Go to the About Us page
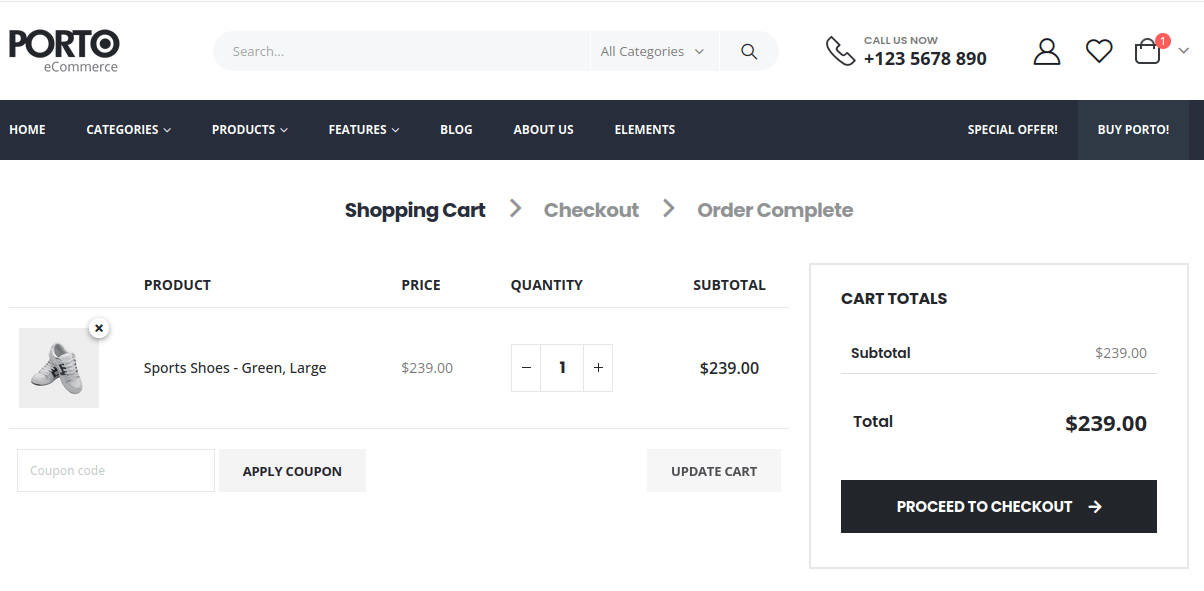1204x591 pixels. [543, 130]
